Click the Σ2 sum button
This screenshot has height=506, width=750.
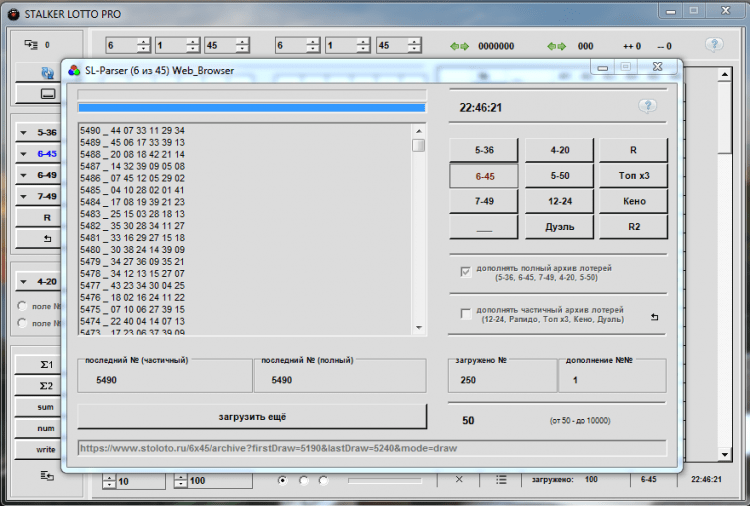pos(47,386)
